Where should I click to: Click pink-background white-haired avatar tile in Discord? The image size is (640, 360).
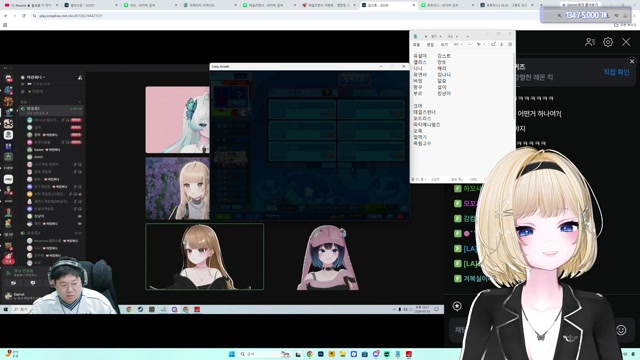tap(178, 120)
